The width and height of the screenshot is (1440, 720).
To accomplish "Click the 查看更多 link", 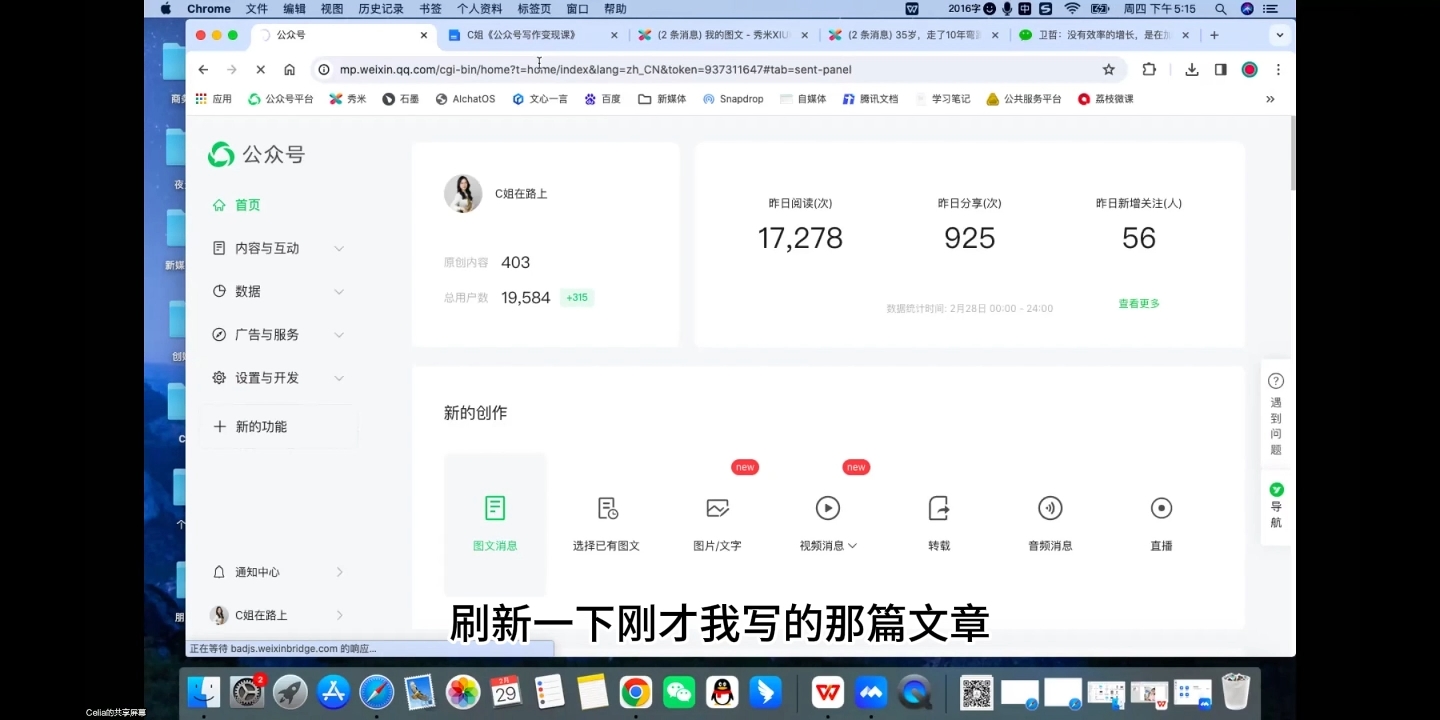I will point(1139,302).
